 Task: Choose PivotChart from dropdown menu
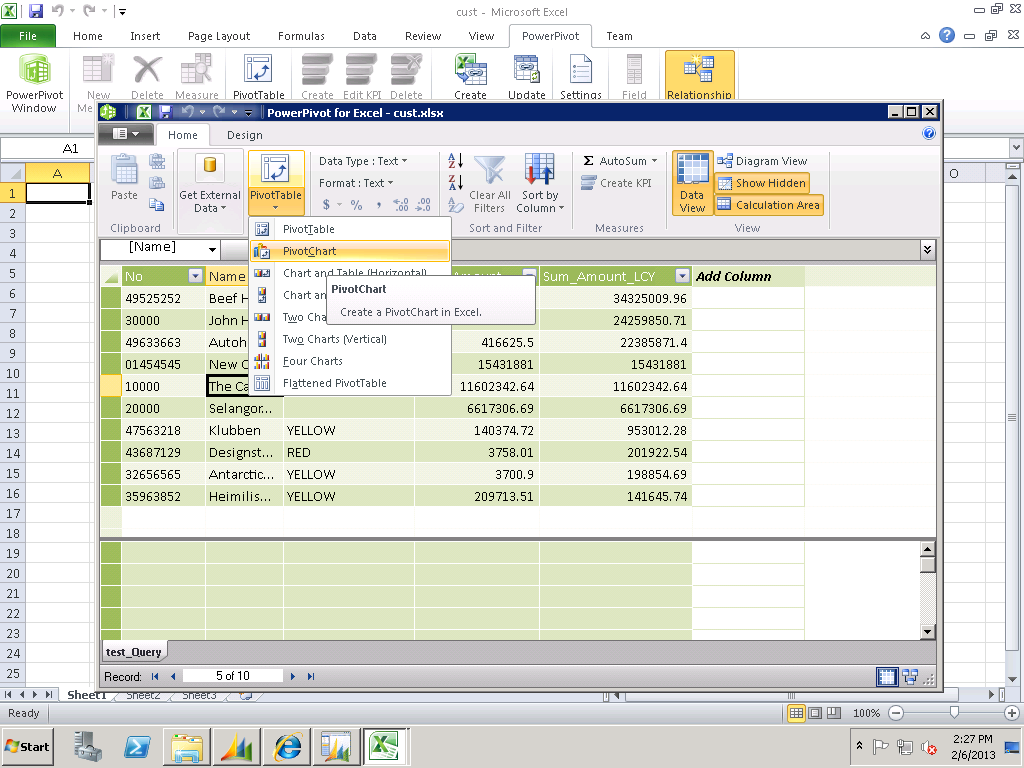click(349, 251)
